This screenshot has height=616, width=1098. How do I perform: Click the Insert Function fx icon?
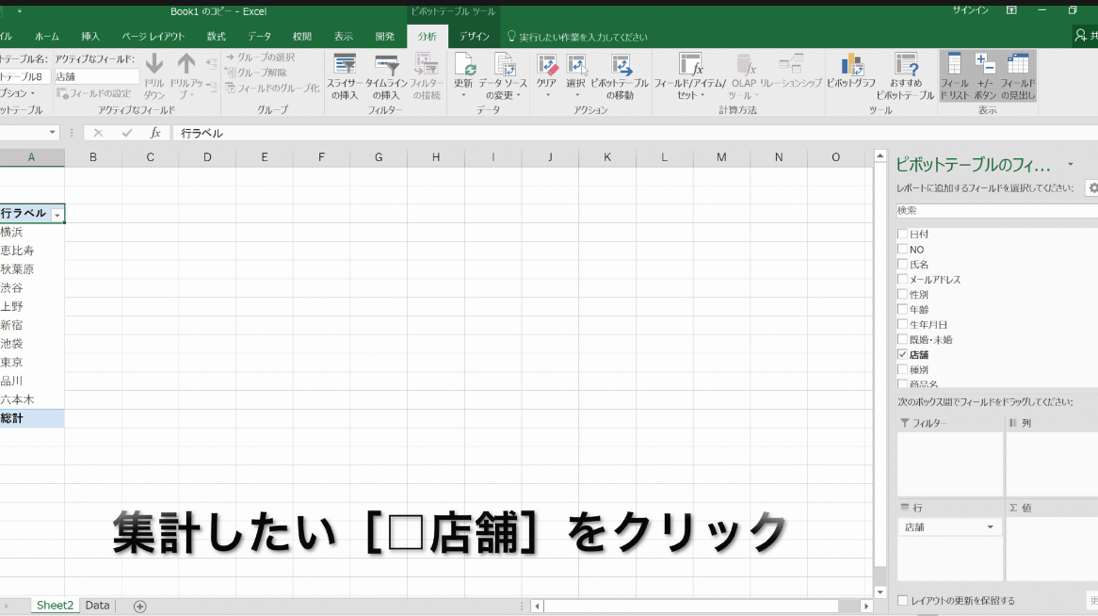point(155,133)
